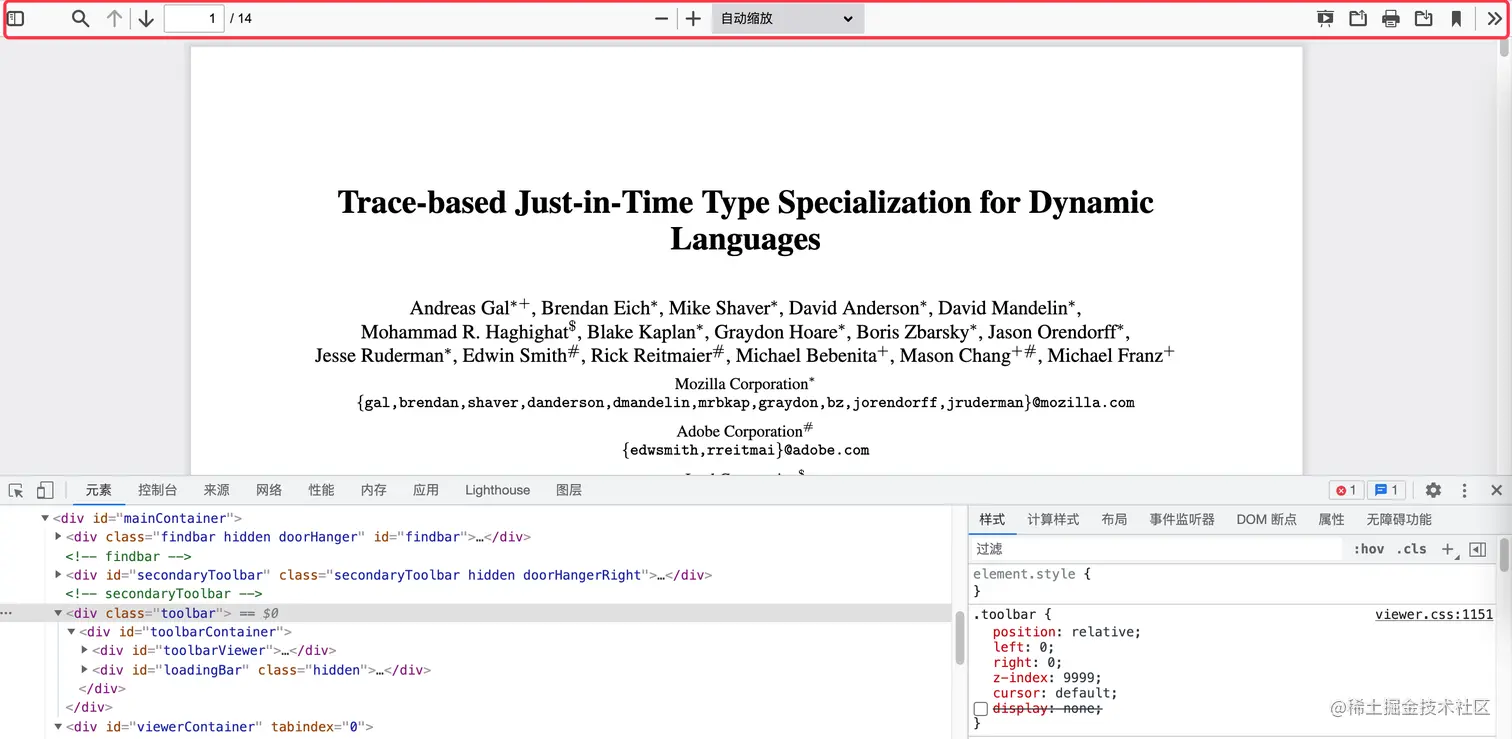Open the 内存 tab

(x=374, y=490)
